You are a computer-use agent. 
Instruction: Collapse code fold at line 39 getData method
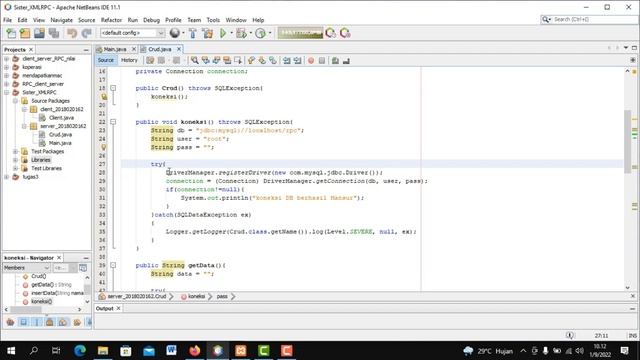pos(113,265)
